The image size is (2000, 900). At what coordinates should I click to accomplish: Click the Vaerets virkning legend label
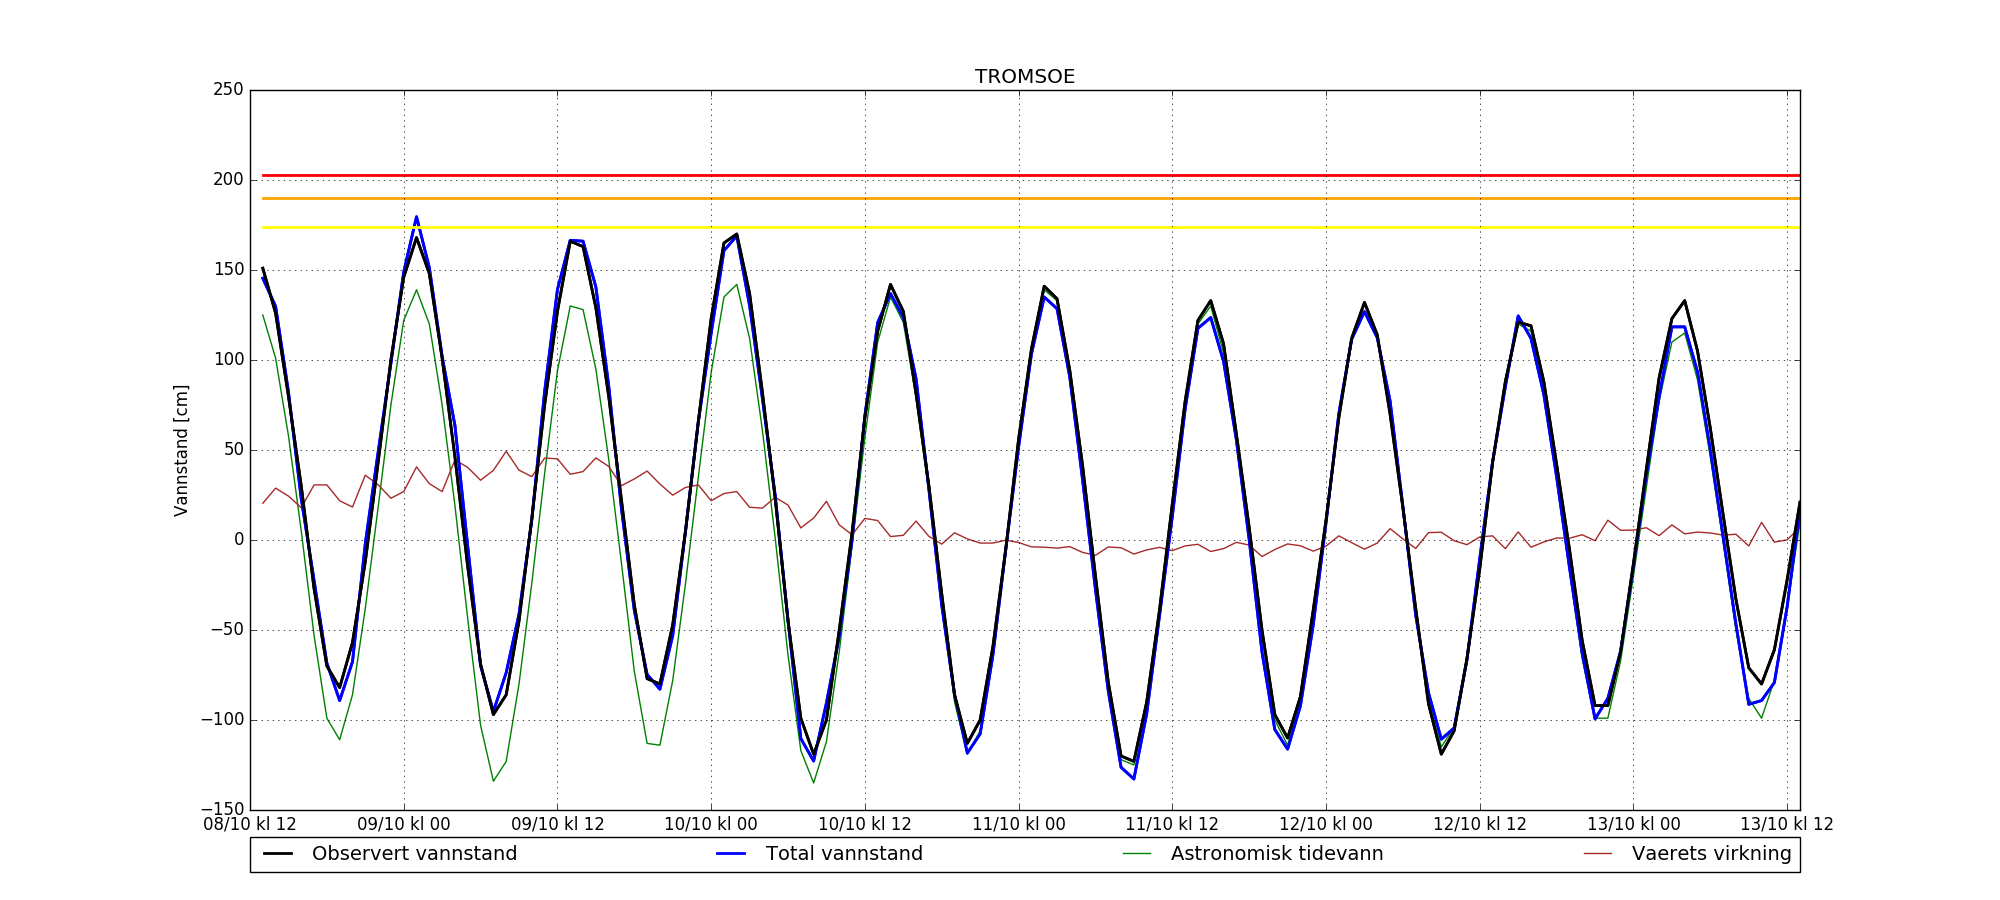[1711, 854]
